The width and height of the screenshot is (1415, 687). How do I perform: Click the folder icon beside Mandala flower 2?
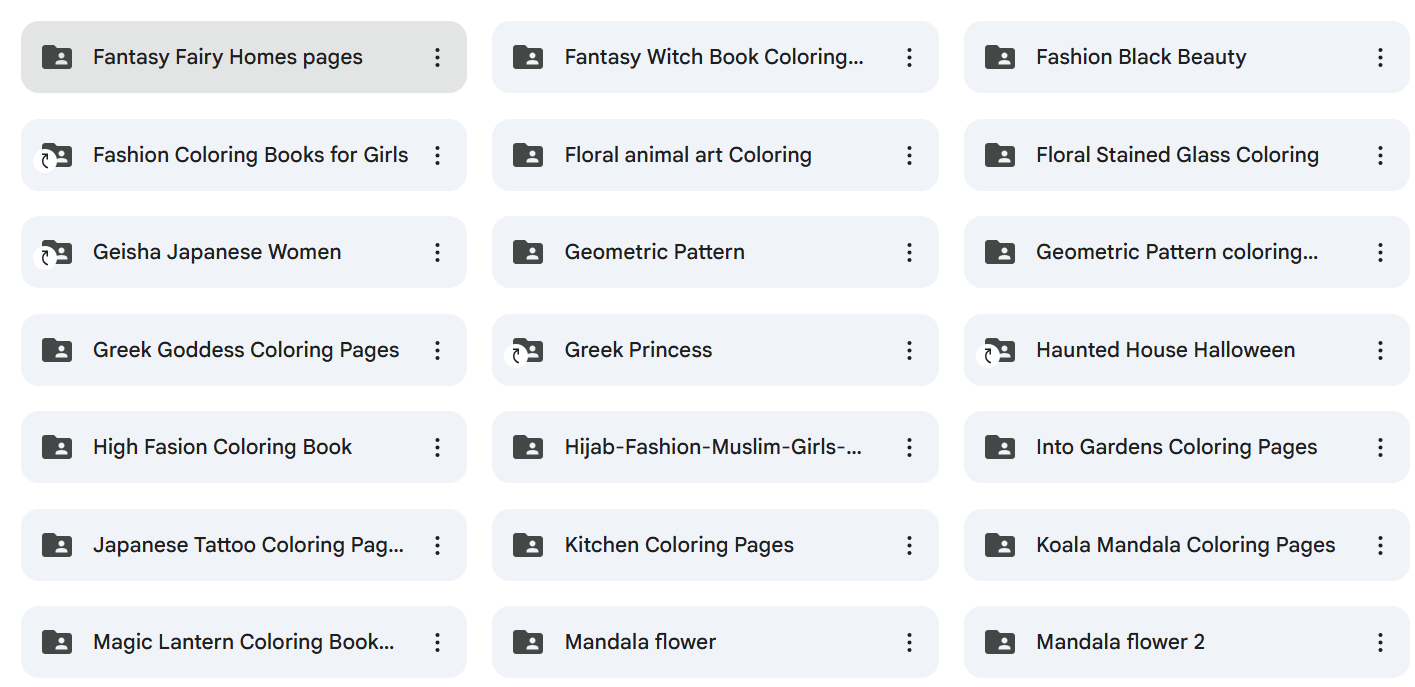point(999,642)
